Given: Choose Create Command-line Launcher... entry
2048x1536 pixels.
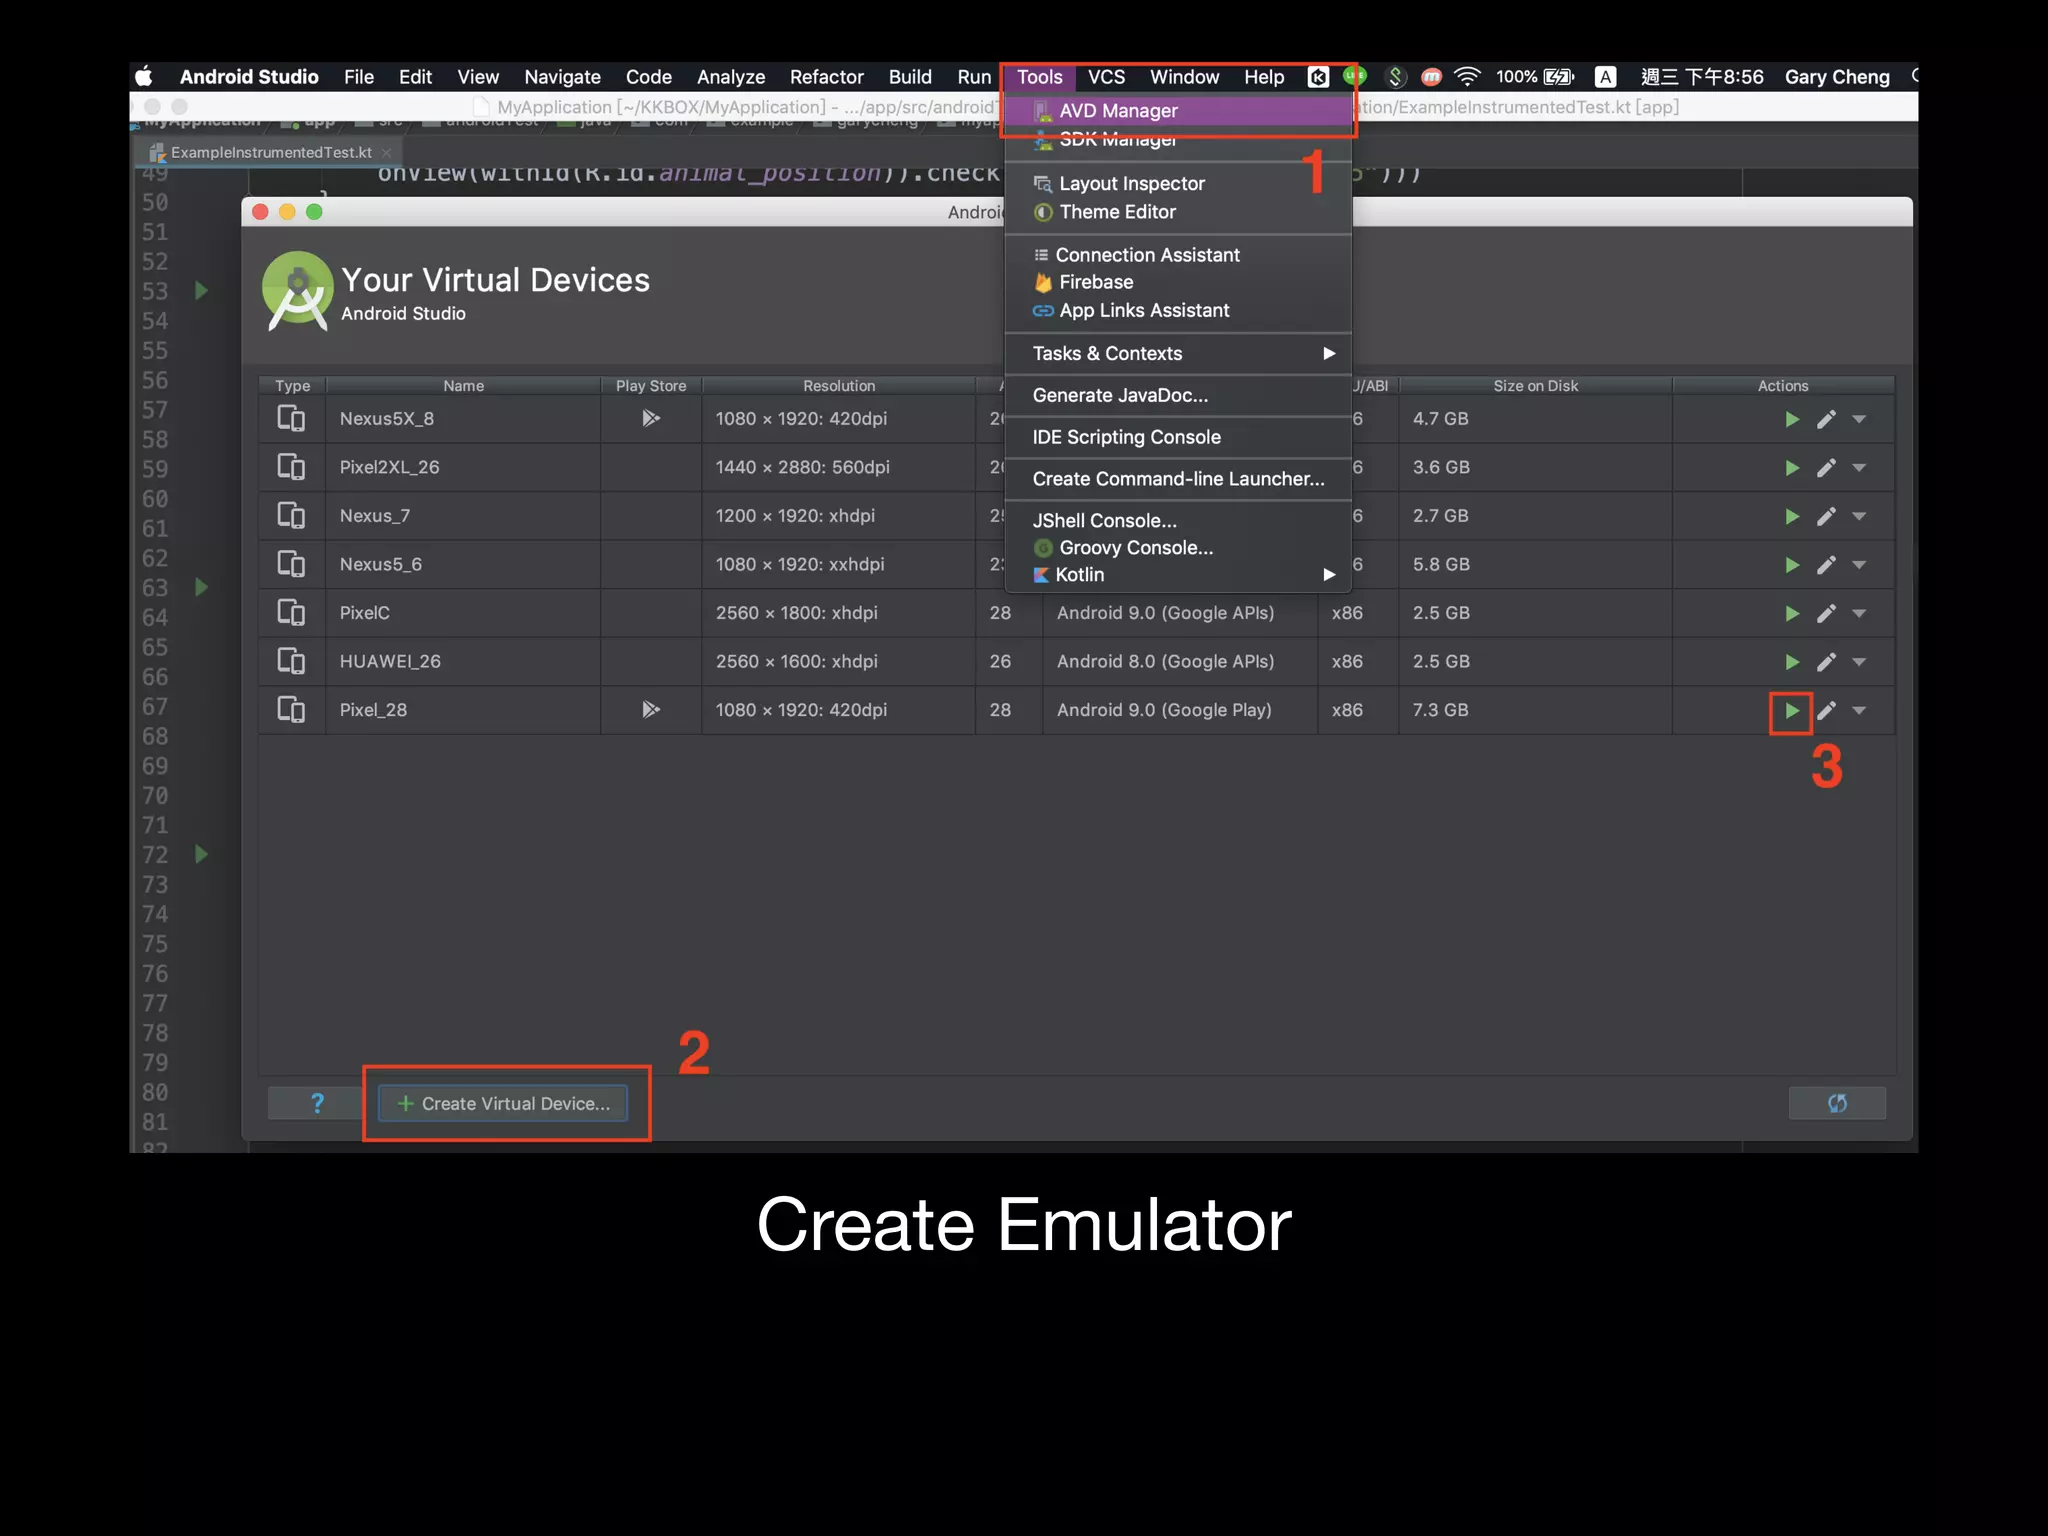Looking at the screenshot, I should pyautogui.click(x=1178, y=479).
